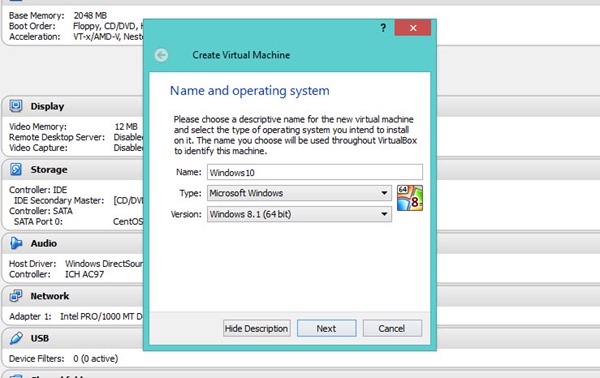The height and width of the screenshot is (378, 600).
Task: Open the Type dropdown showing Microsoft Windows
Action: pos(299,193)
